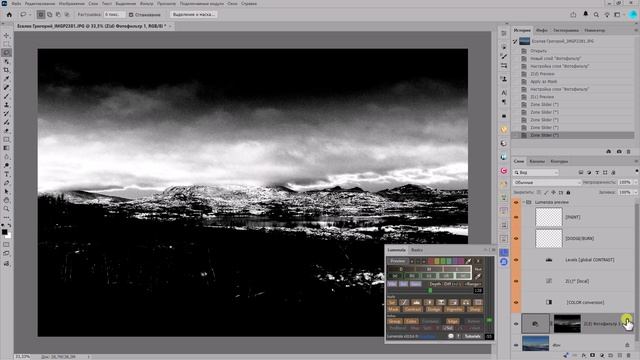This screenshot has height=360, width=640.
Task: Select the Crop tool
Action: 6,70
